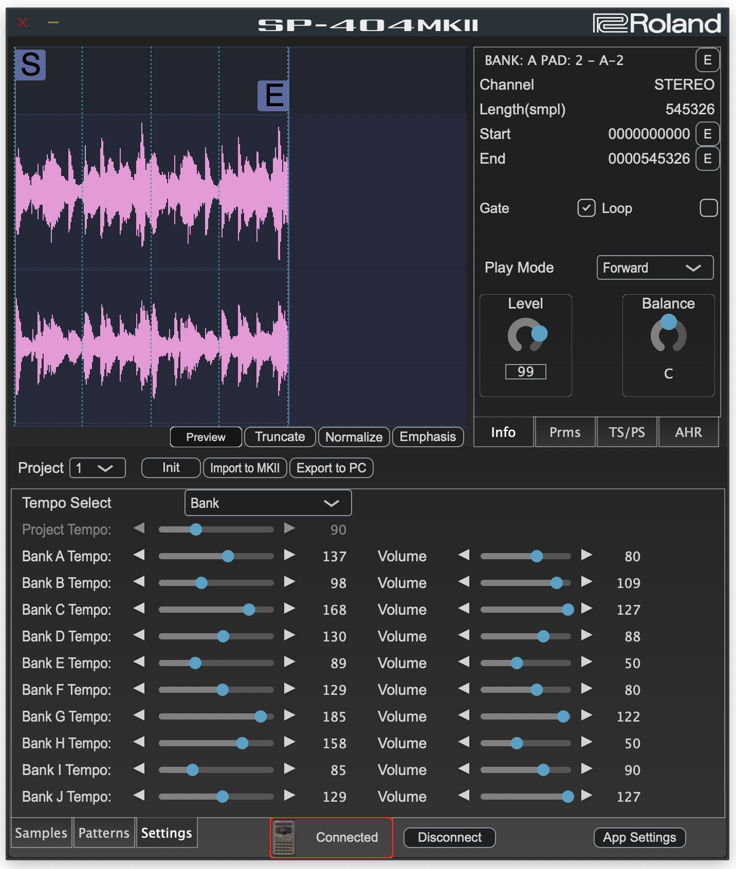Click the Level value field showing 99
The image size is (736, 869).
click(x=525, y=371)
